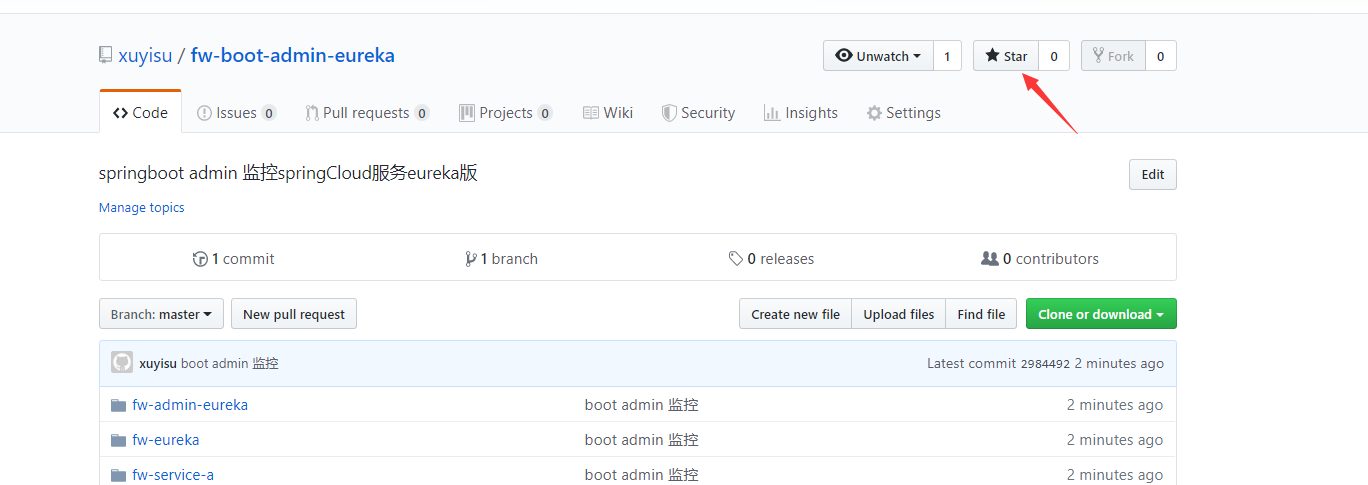Open the fw-boot-admin-eureka repository link

click(293, 55)
